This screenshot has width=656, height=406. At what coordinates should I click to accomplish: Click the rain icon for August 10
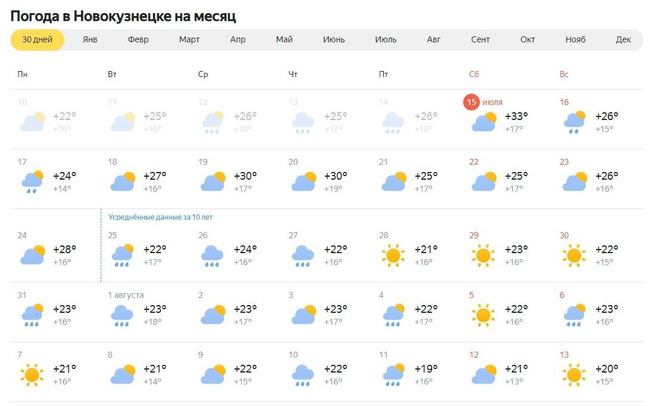(303, 376)
